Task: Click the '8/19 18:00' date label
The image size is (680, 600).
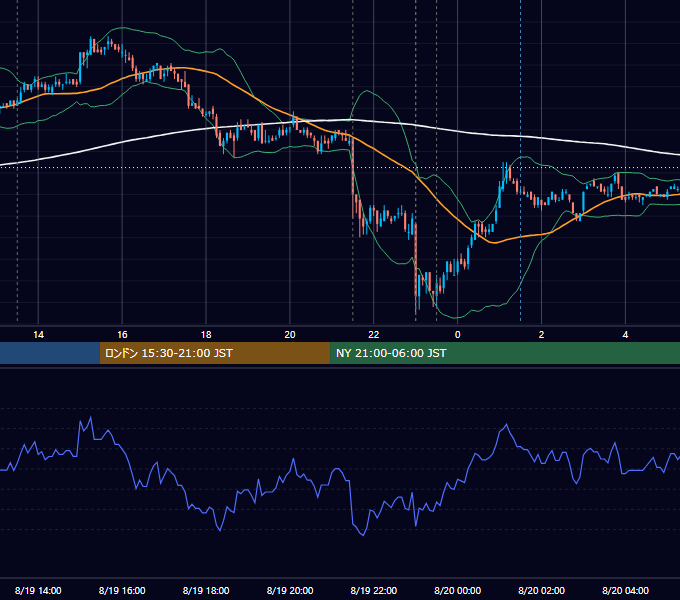Action: pos(206,590)
